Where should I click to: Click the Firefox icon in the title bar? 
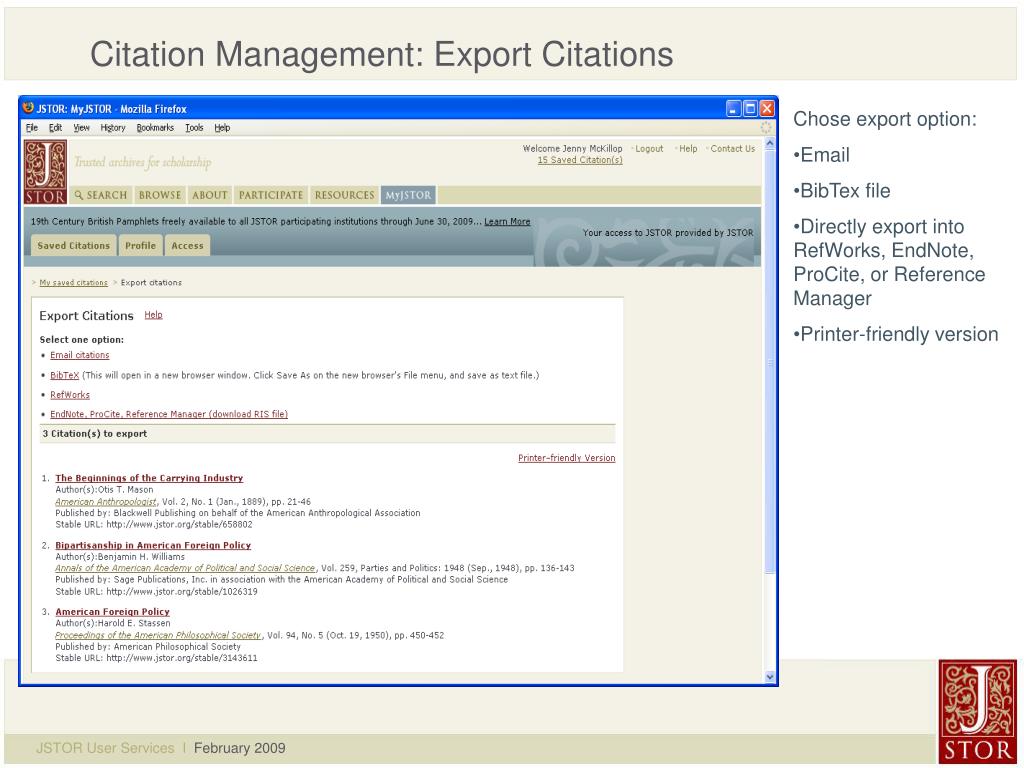pos(28,108)
